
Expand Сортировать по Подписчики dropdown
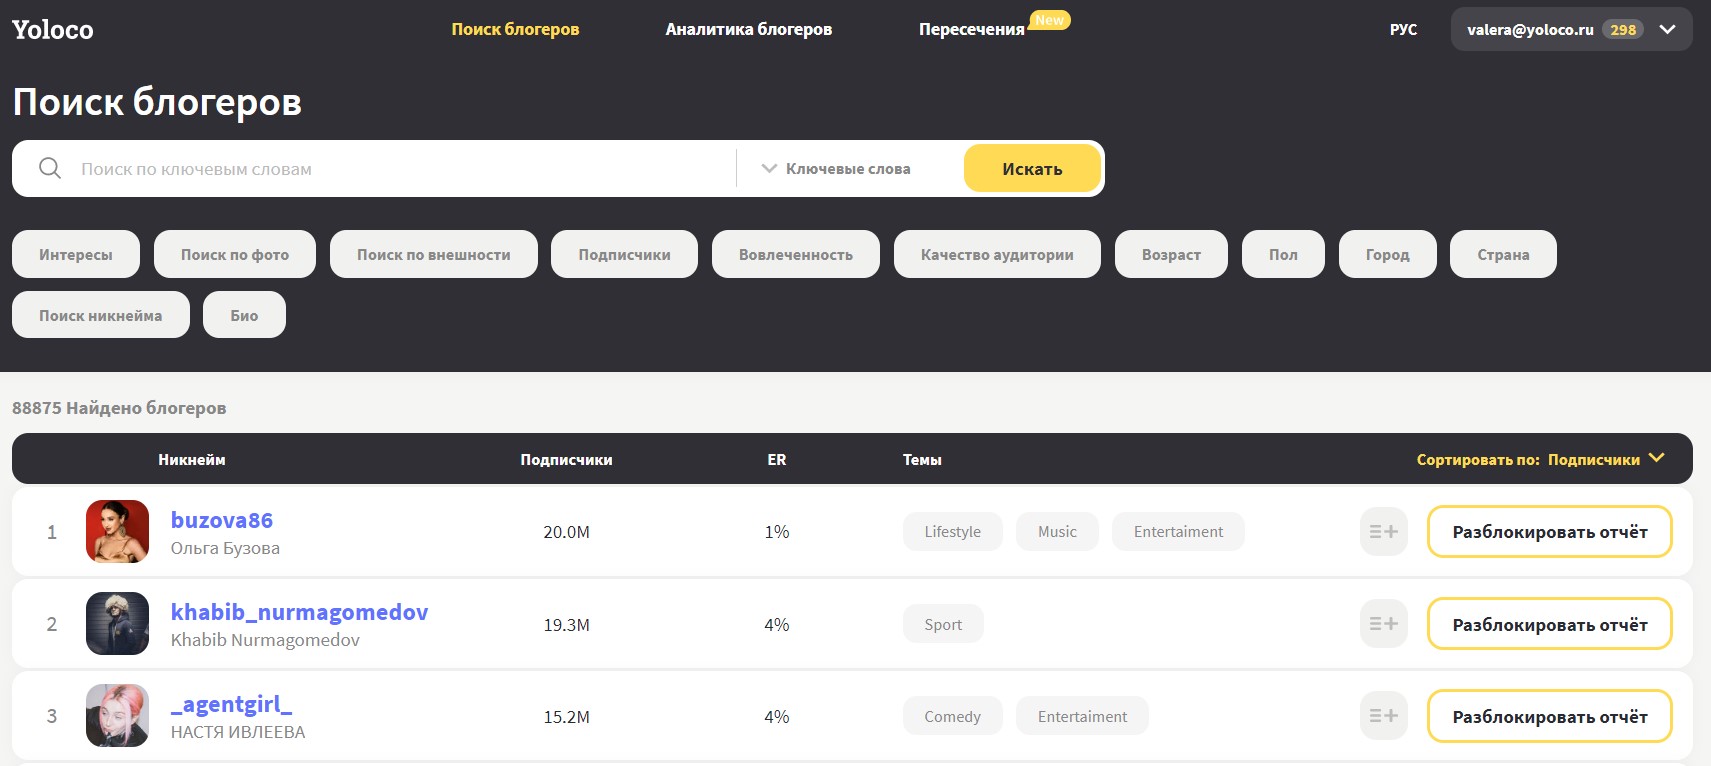click(1540, 460)
